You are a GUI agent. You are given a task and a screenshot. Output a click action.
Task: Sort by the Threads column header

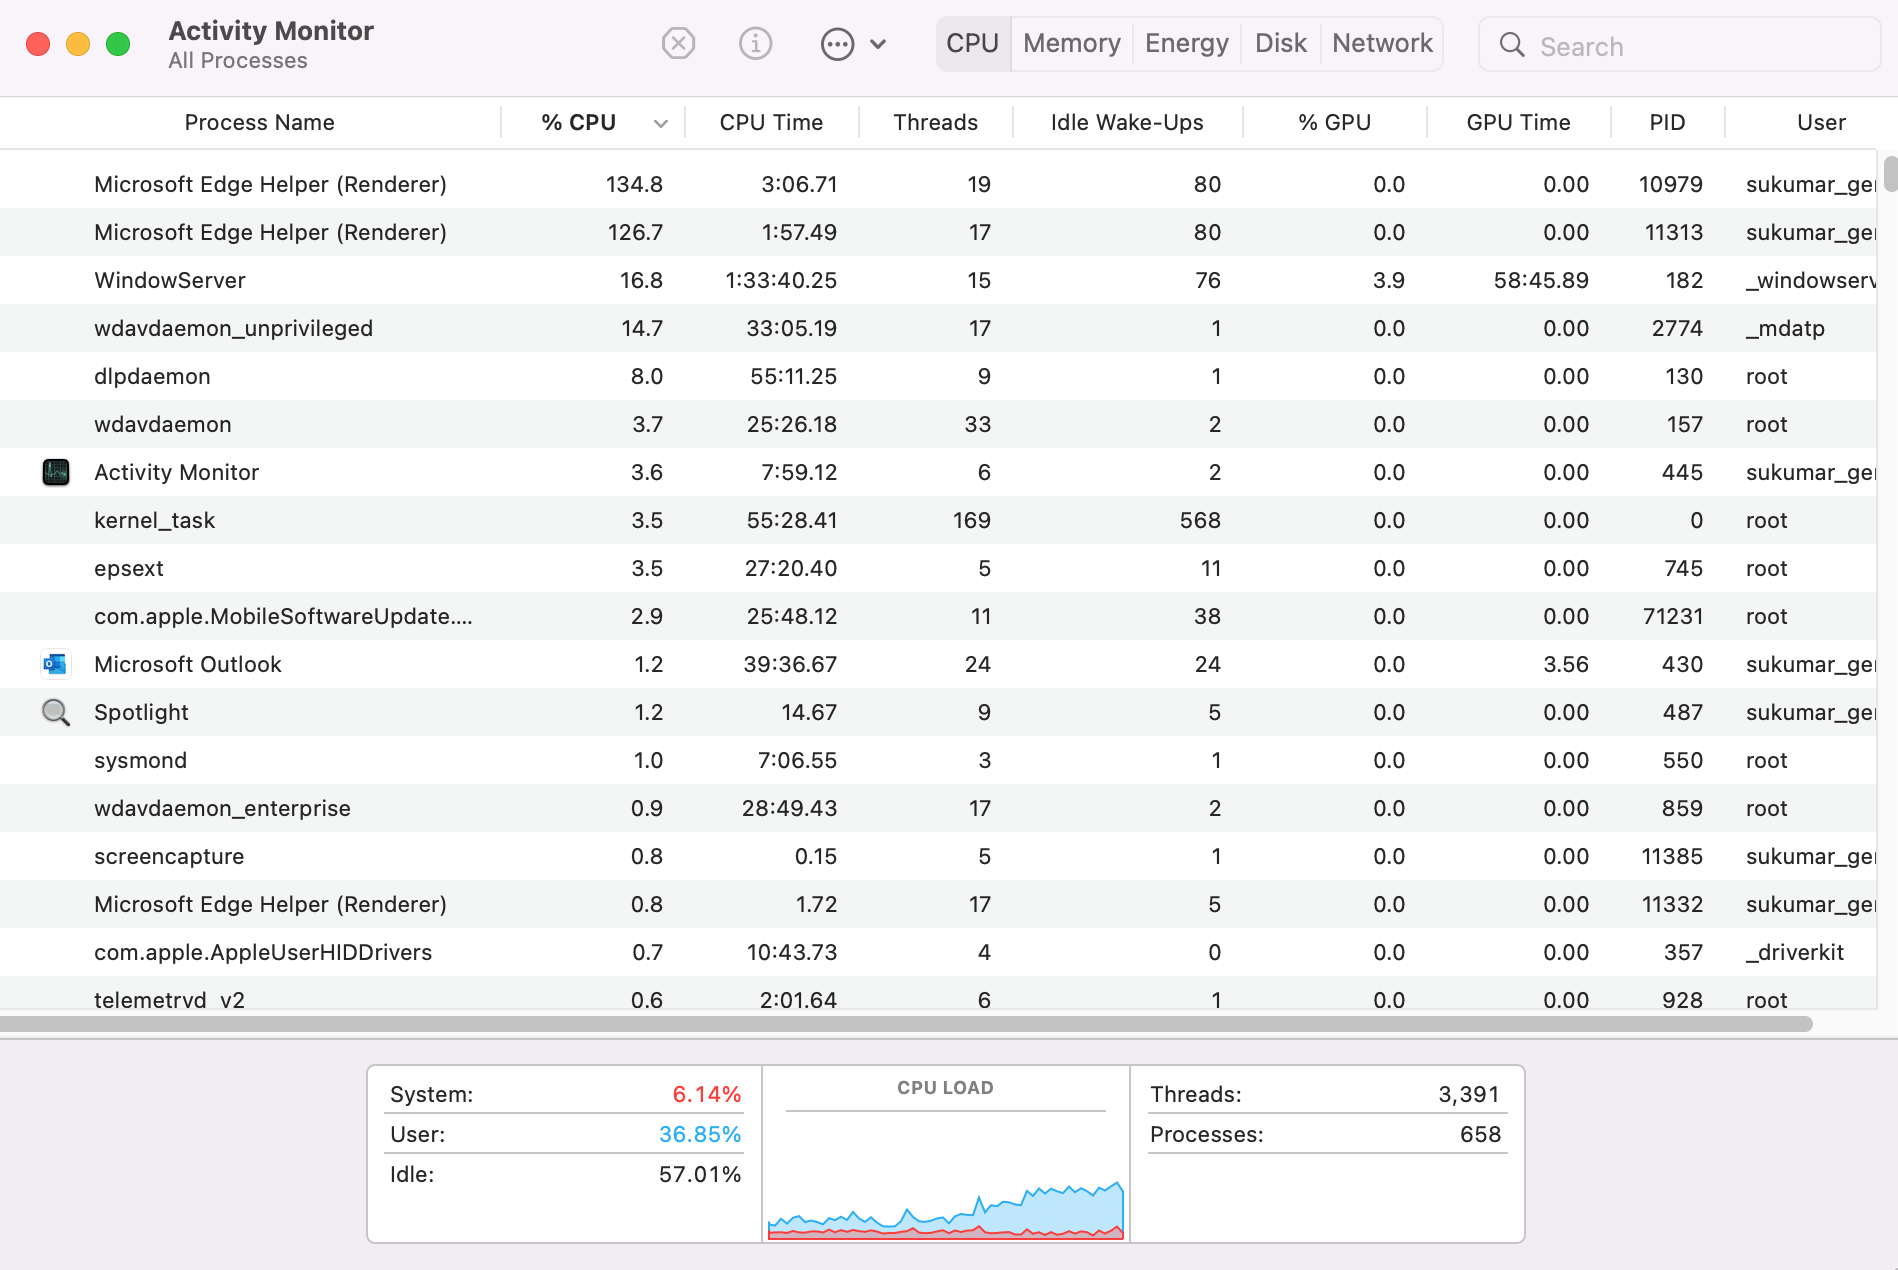point(935,122)
